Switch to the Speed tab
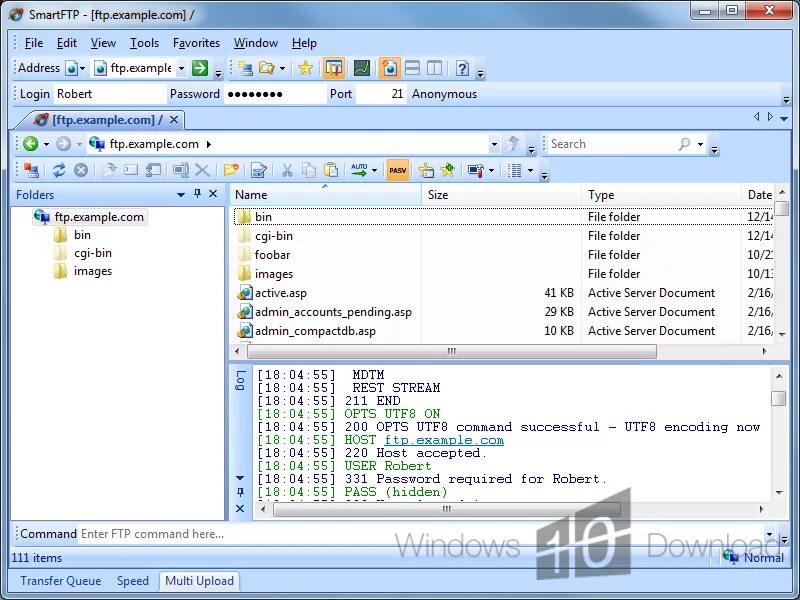Image resolution: width=800 pixels, height=600 pixels. click(133, 581)
